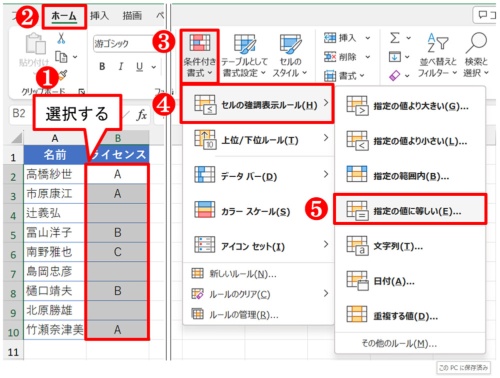Select the cell 高橋紗世
The width and height of the screenshot is (500, 378).
tap(55, 174)
